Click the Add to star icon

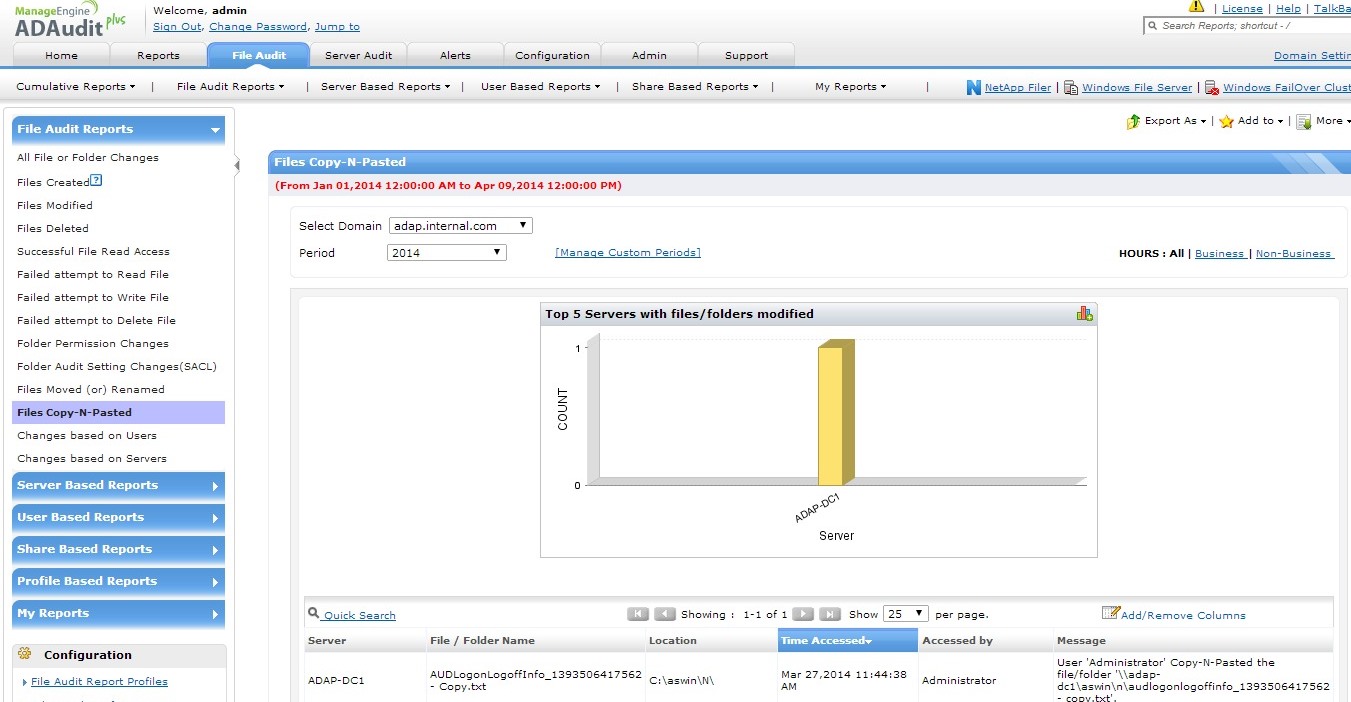pos(1226,121)
